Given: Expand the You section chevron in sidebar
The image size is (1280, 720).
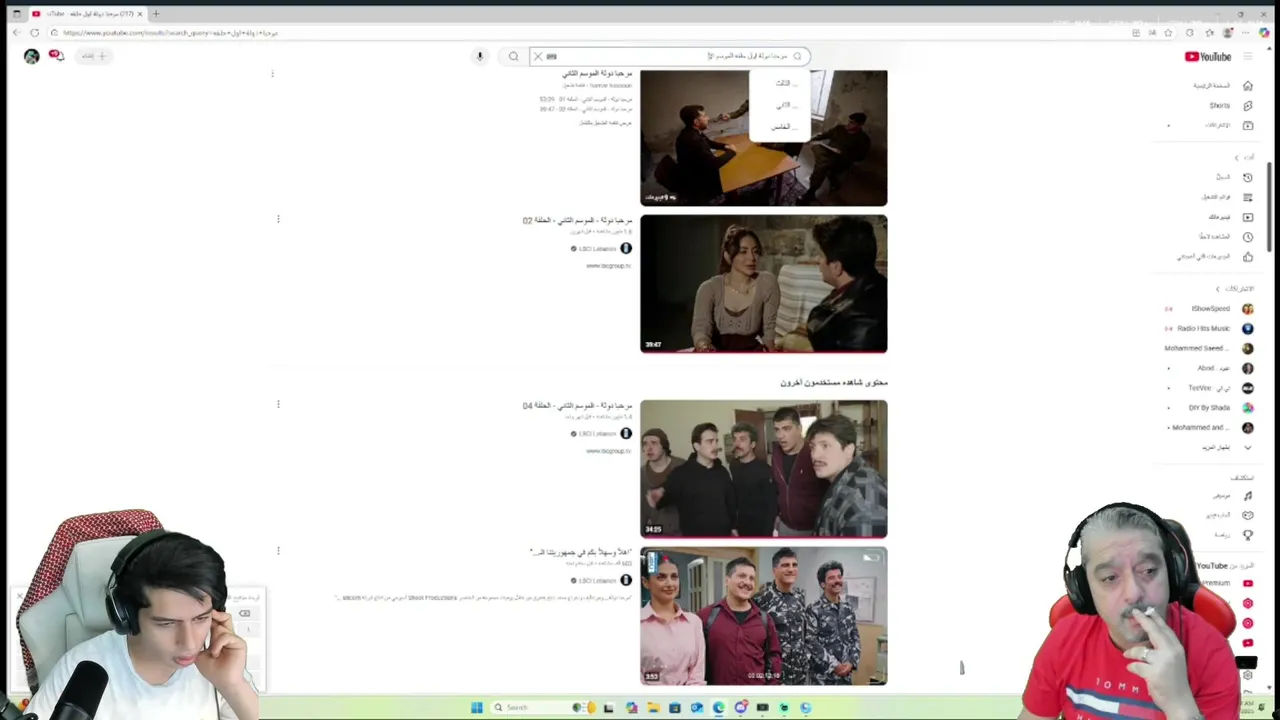Looking at the screenshot, I should click(x=1236, y=158).
